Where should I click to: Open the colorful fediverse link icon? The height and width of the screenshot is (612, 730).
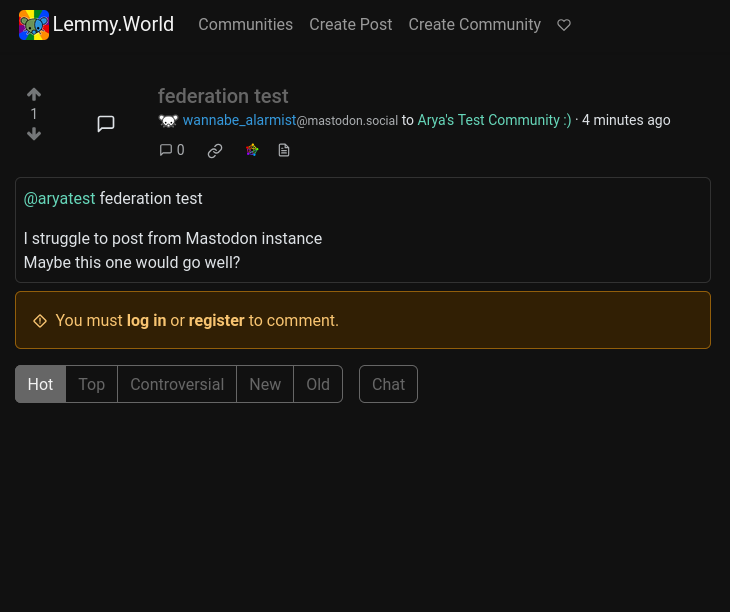252,150
